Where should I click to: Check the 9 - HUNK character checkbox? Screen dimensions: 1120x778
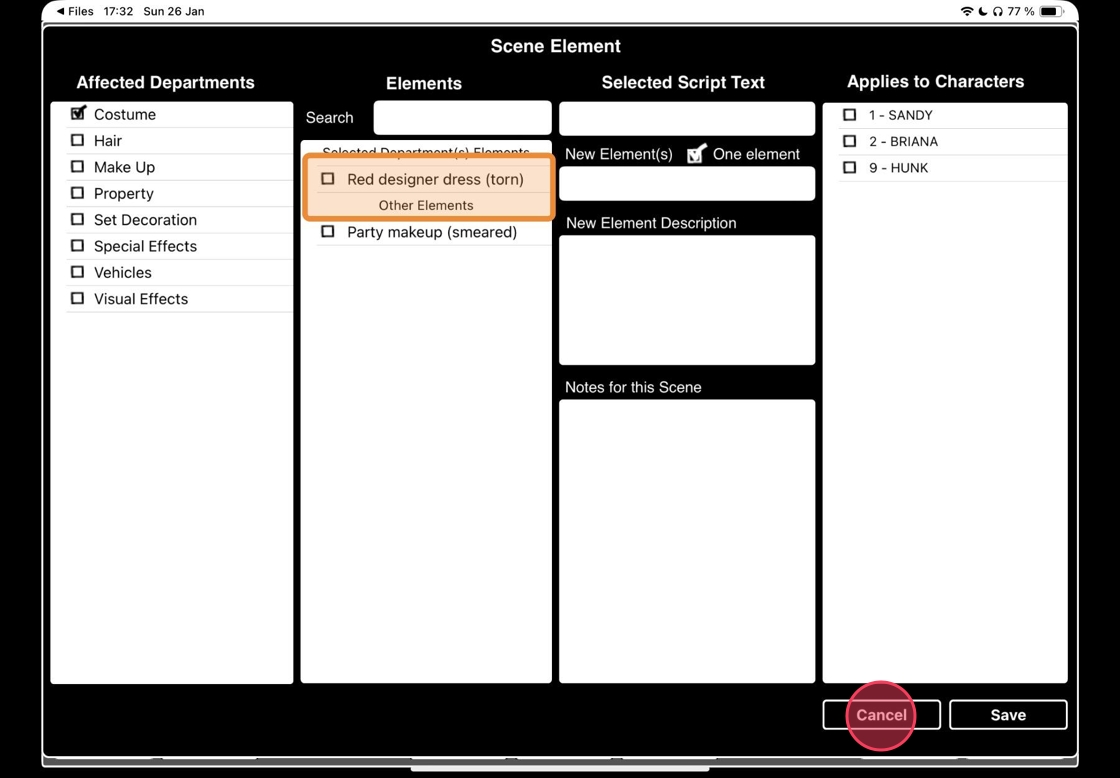coord(849,167)
